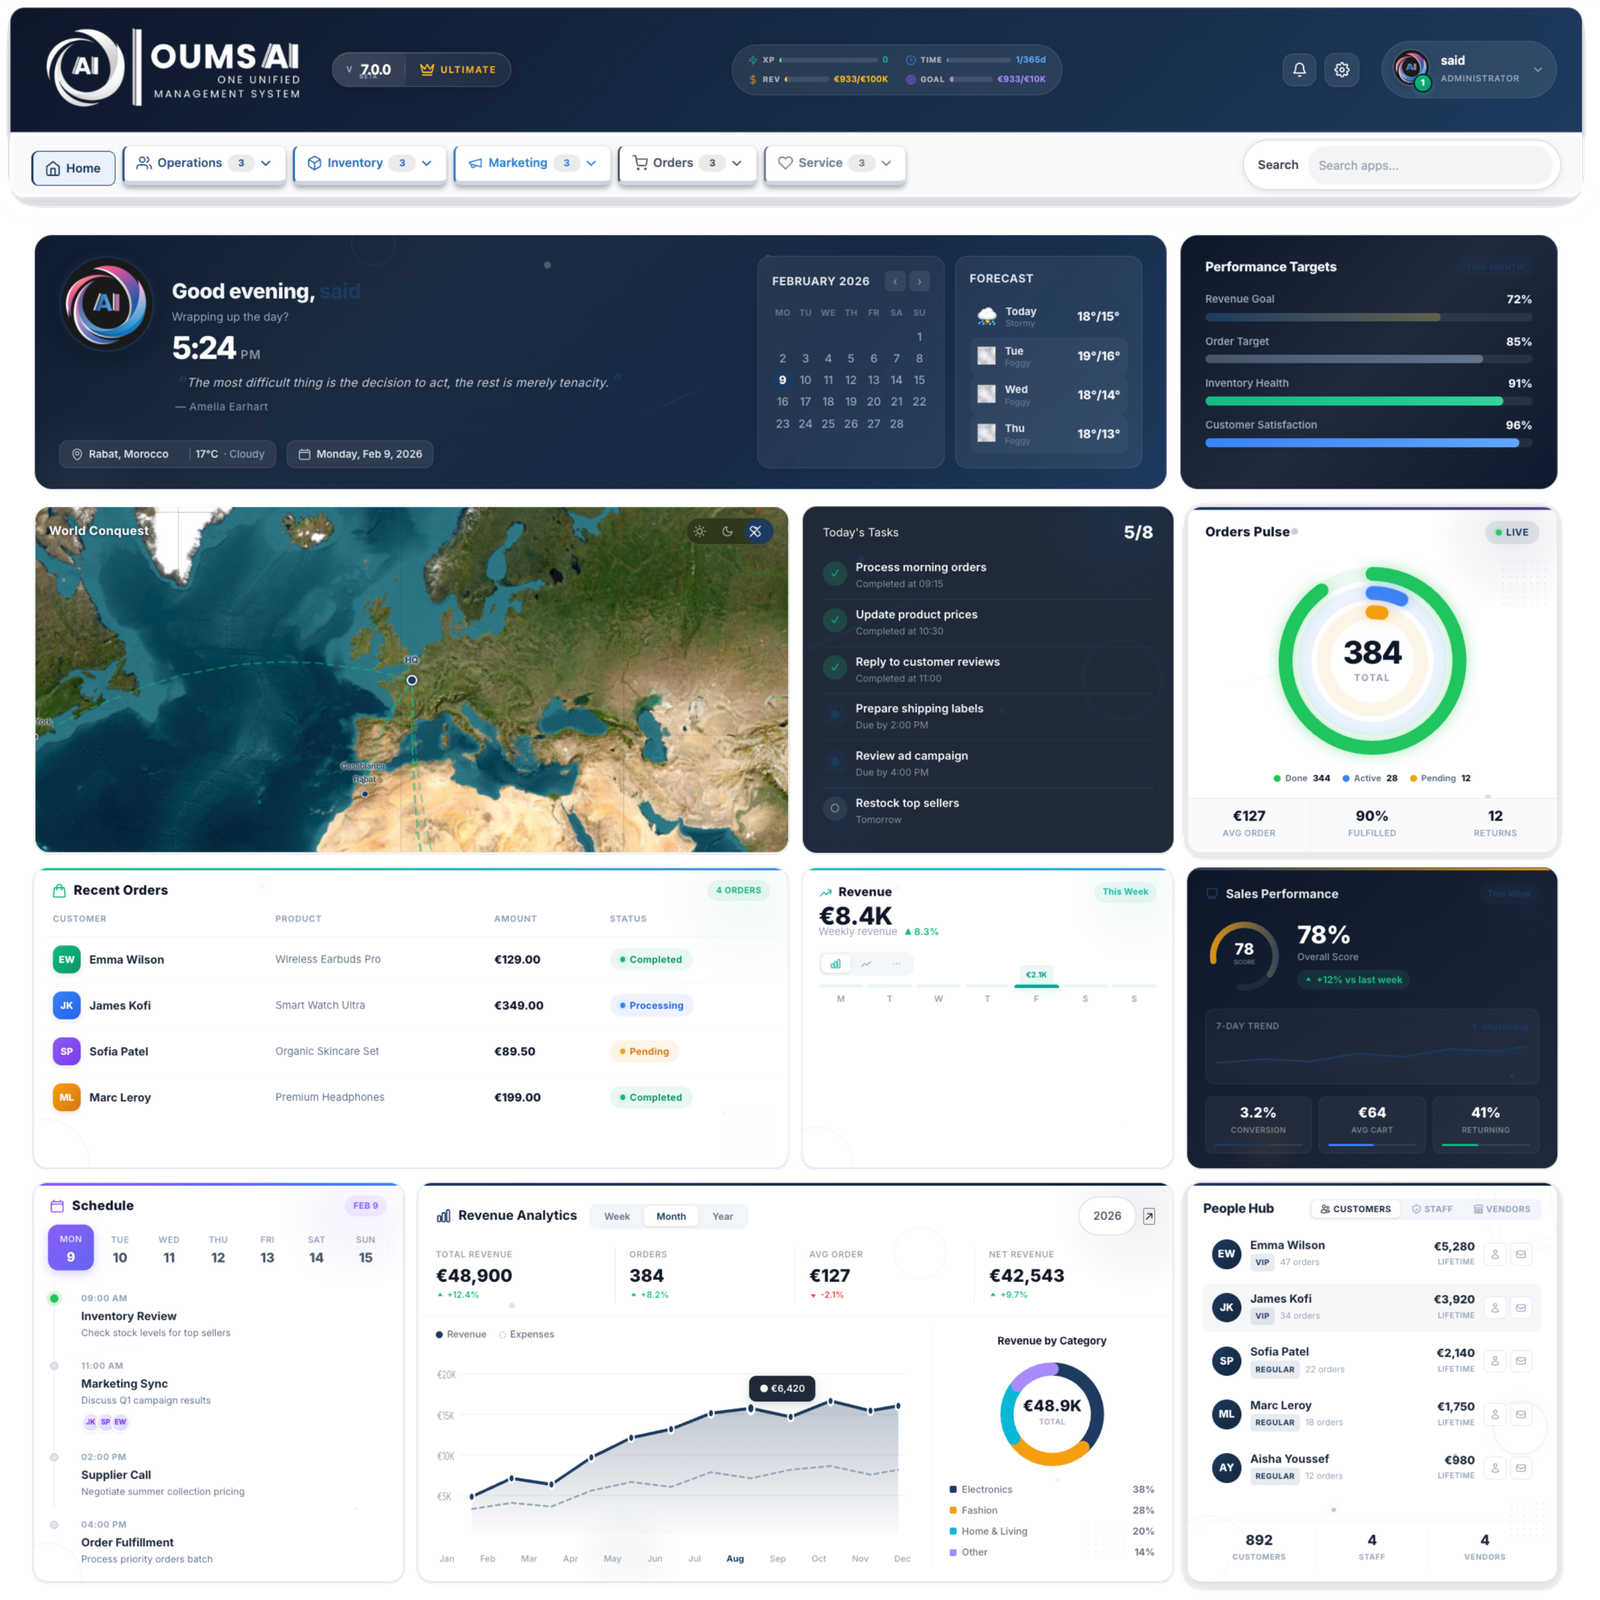The image size is (1600, 1600).
Task: Switch Revenue card to line chart view
Action: point(866,964)
